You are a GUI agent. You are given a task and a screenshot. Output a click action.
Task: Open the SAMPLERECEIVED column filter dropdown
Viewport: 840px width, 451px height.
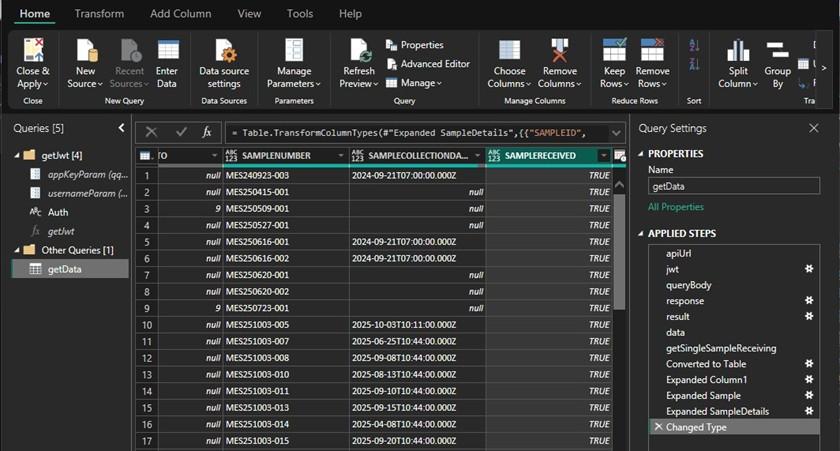pos(602,156)
